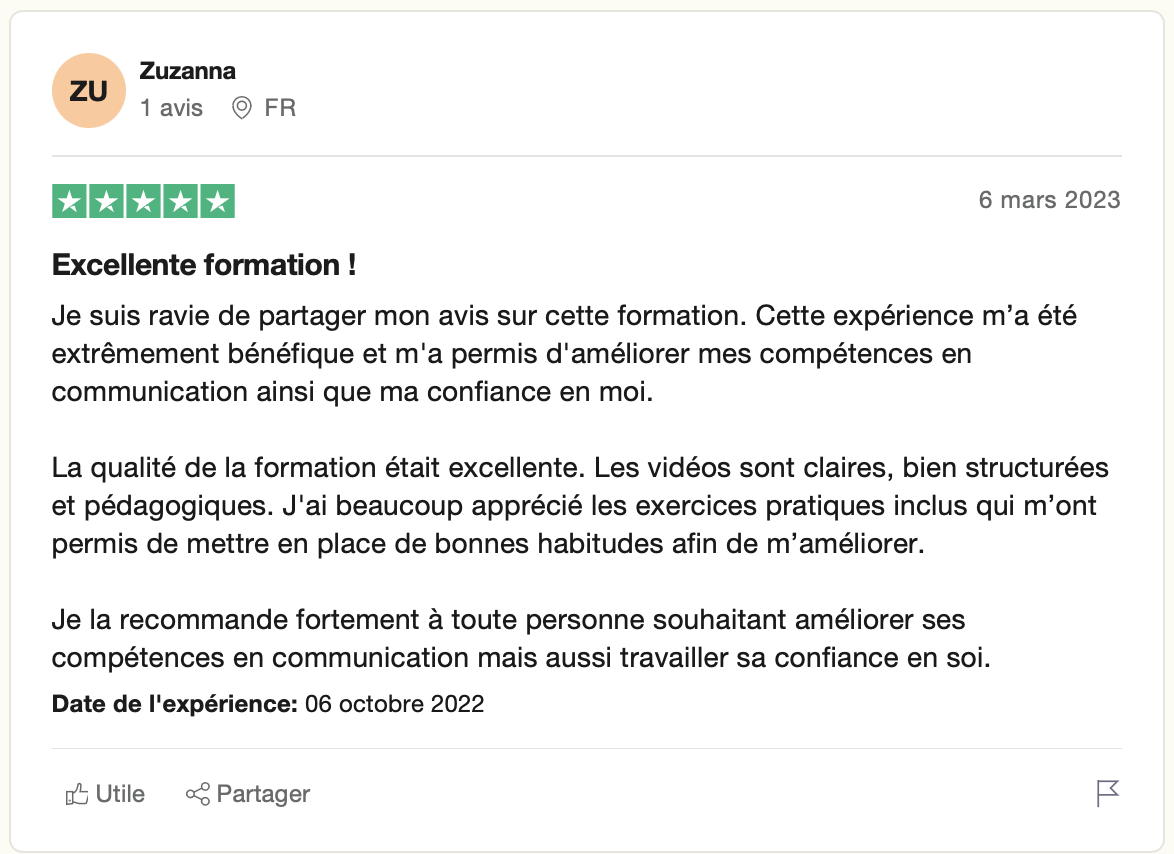The height and width of the screenshot is (854, 1174).
Task: Report the review with the flag icon
Action: pyautogui.click(x=1107, y=793)
